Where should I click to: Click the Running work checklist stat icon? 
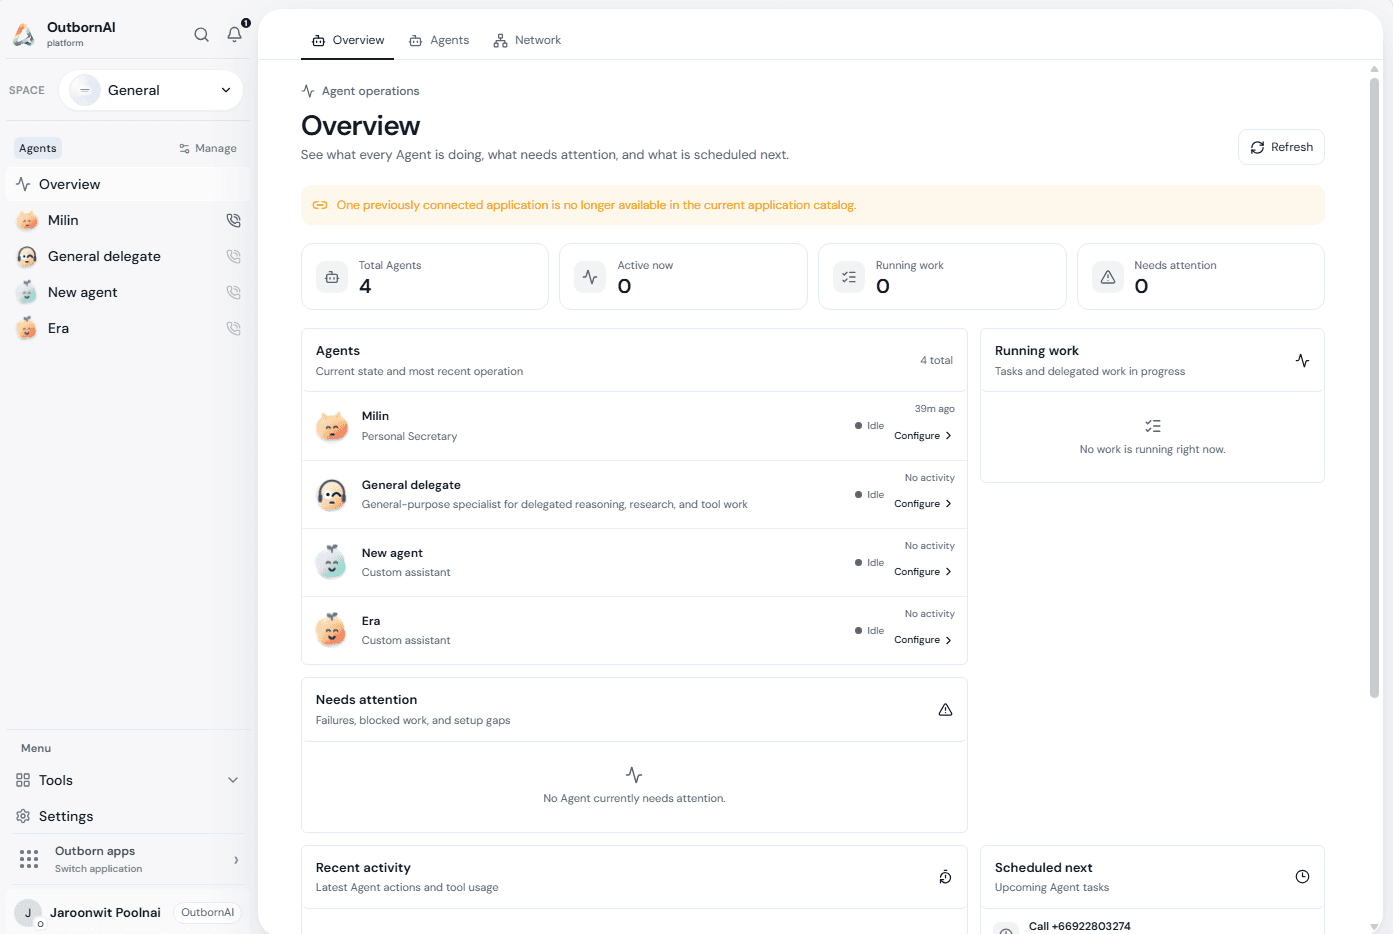point(849,277)
